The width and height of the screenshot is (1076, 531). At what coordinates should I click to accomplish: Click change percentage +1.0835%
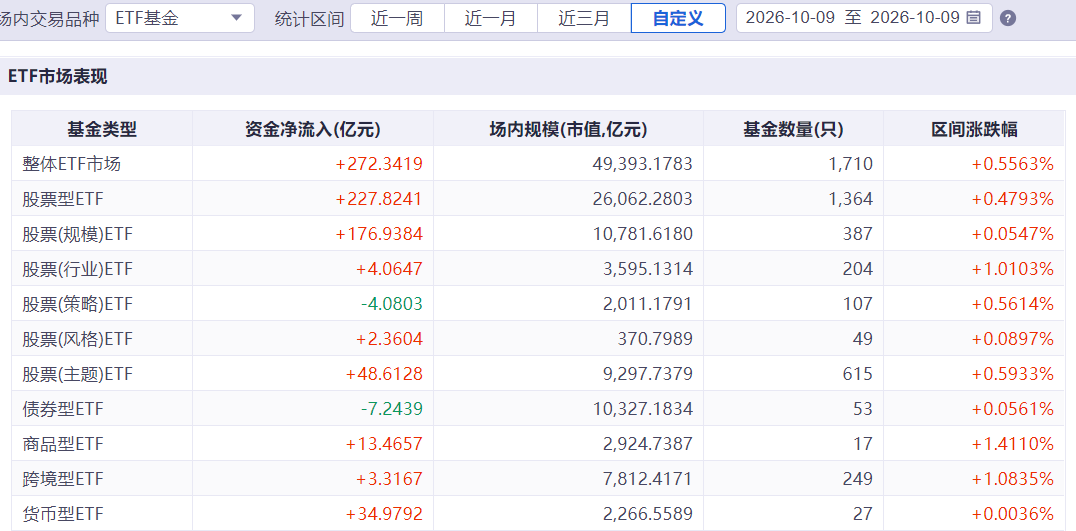[1013, 479]
